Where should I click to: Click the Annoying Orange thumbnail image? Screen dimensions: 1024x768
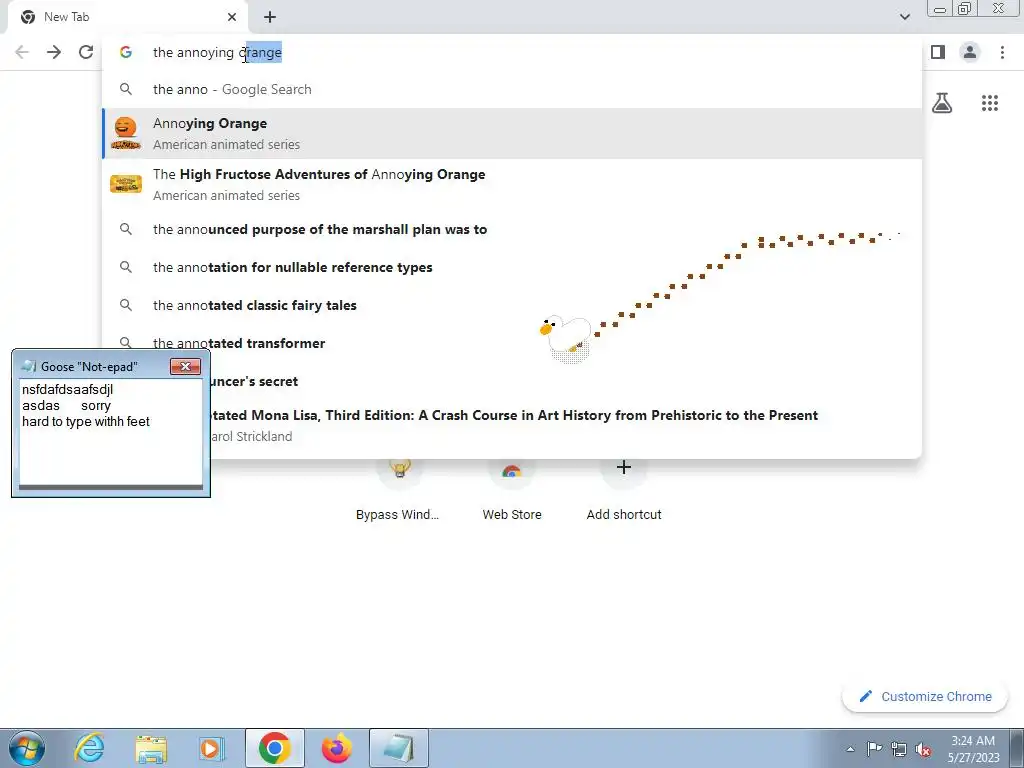point(125,133)
